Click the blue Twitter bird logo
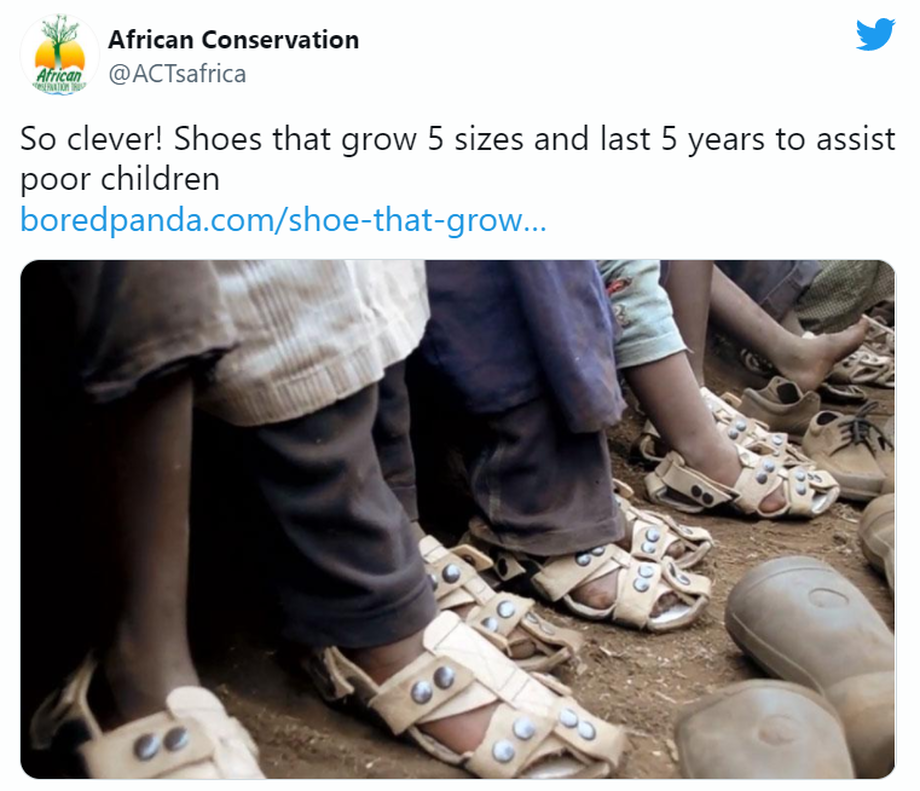Viewport: 920px width, 791px height. tap(875, 35)
